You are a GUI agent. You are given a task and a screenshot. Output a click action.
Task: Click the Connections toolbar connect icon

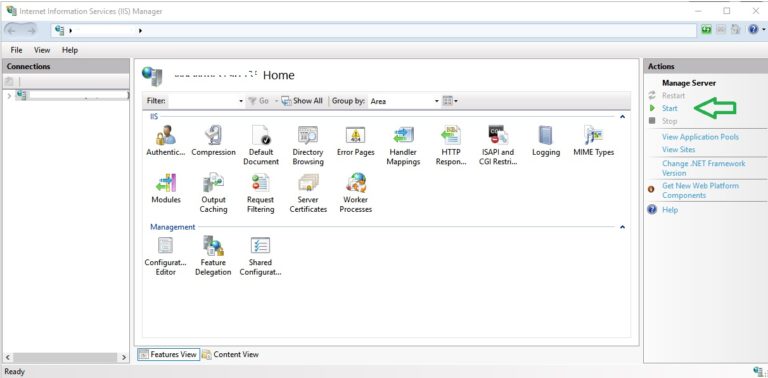(x=9, y=81)
